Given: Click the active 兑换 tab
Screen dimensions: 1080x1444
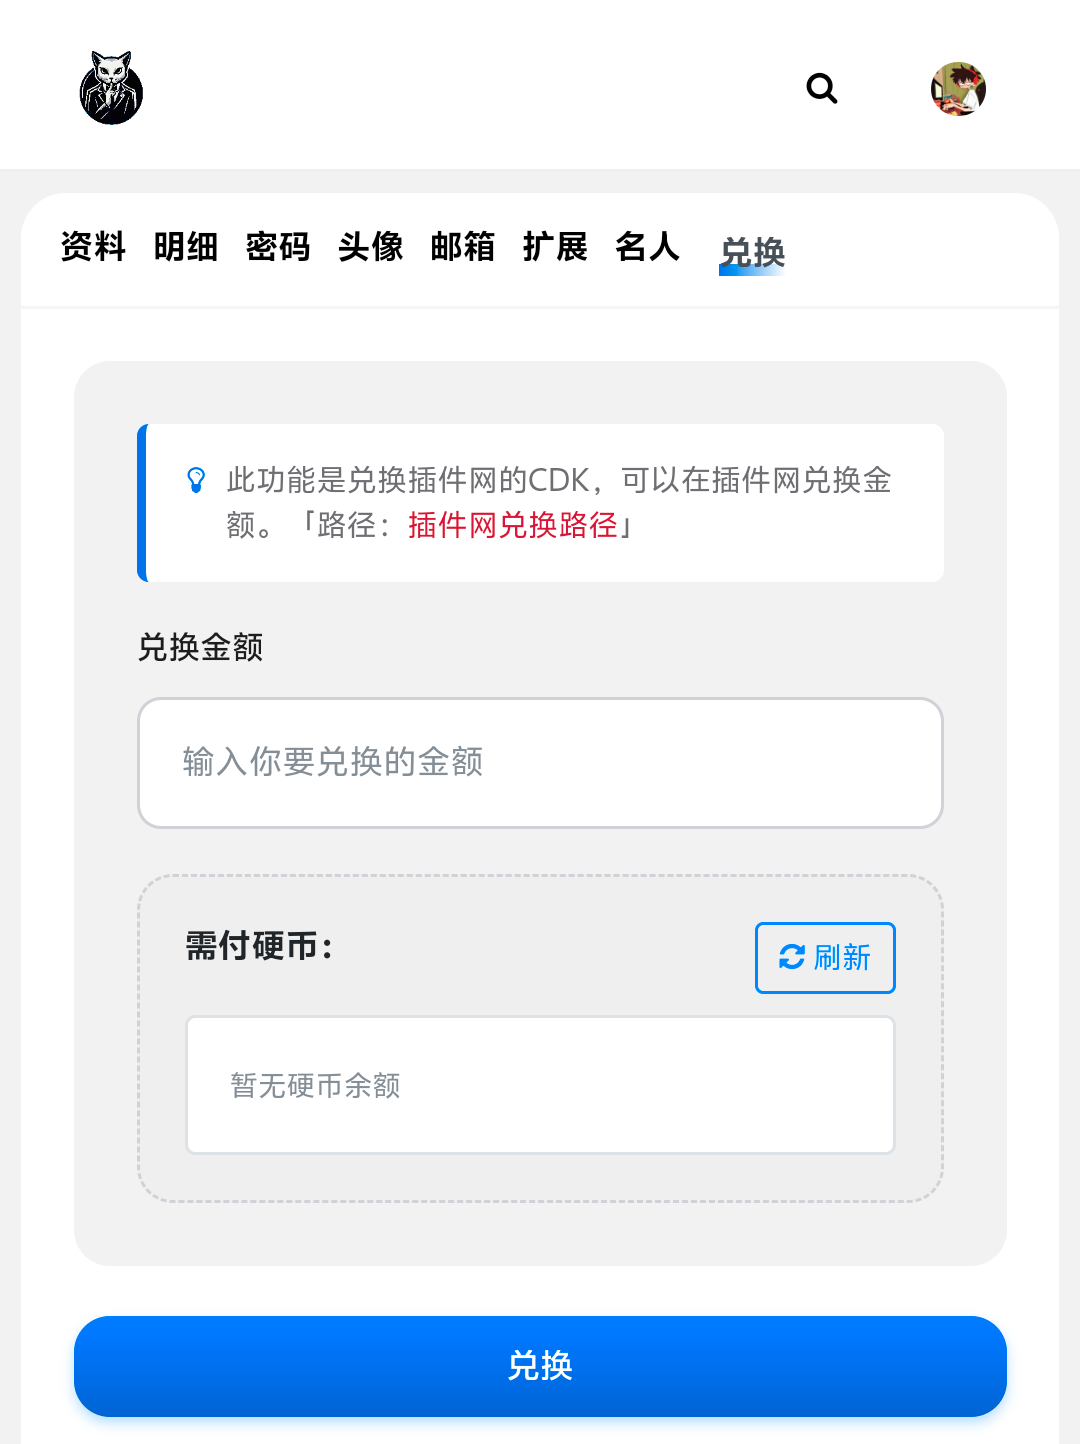Looking at the screenshot, I should [x=752, y=252].
